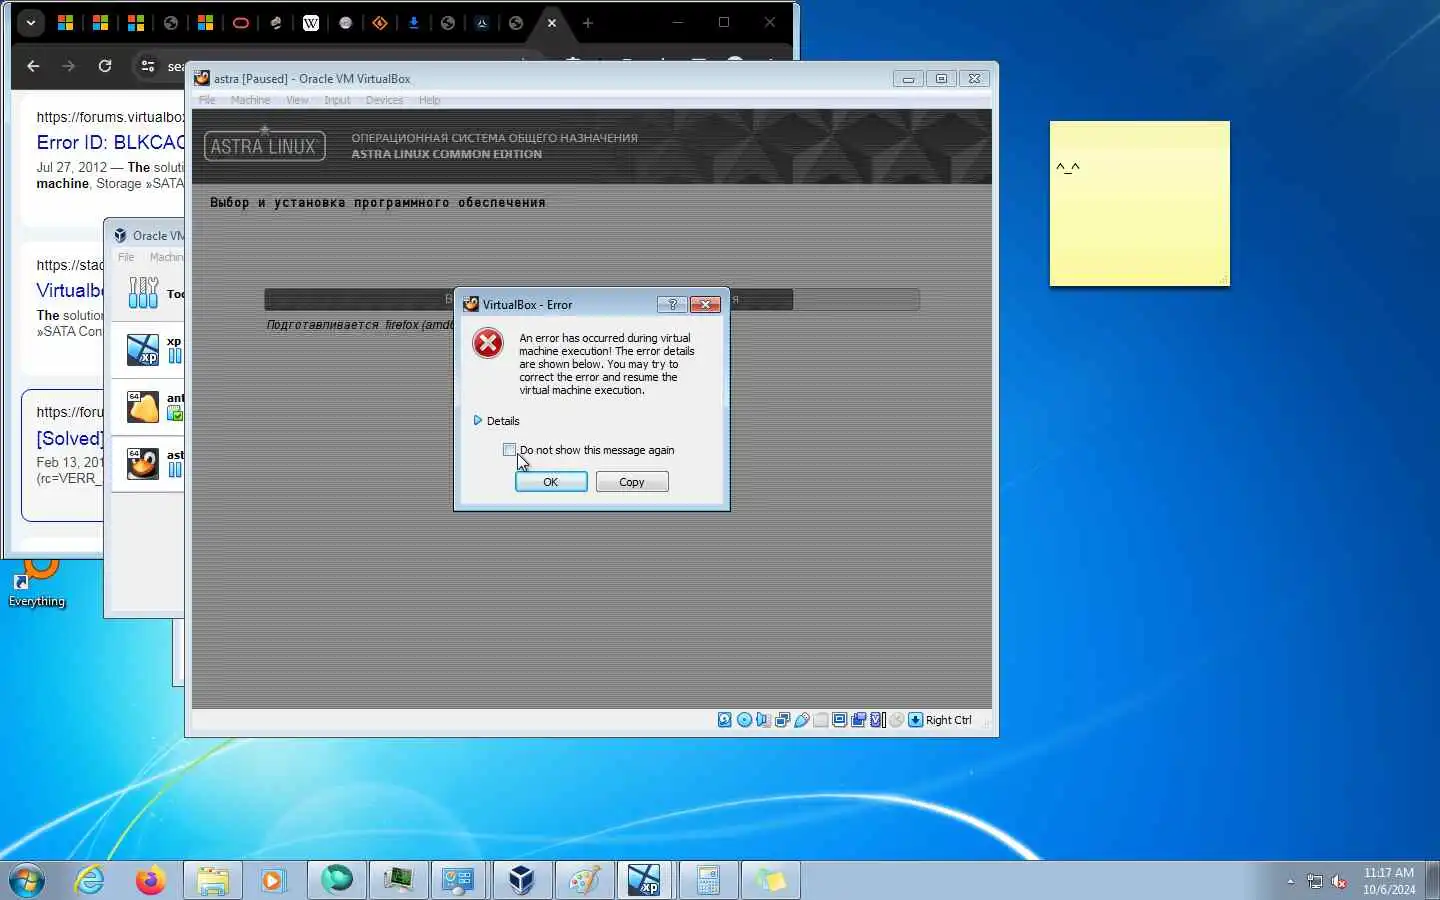Image resolution: width=1440 pixels, height=900 pixels.
Task: Switch to the blue download-arrow browser tab
Action: [x=413, y=22]
